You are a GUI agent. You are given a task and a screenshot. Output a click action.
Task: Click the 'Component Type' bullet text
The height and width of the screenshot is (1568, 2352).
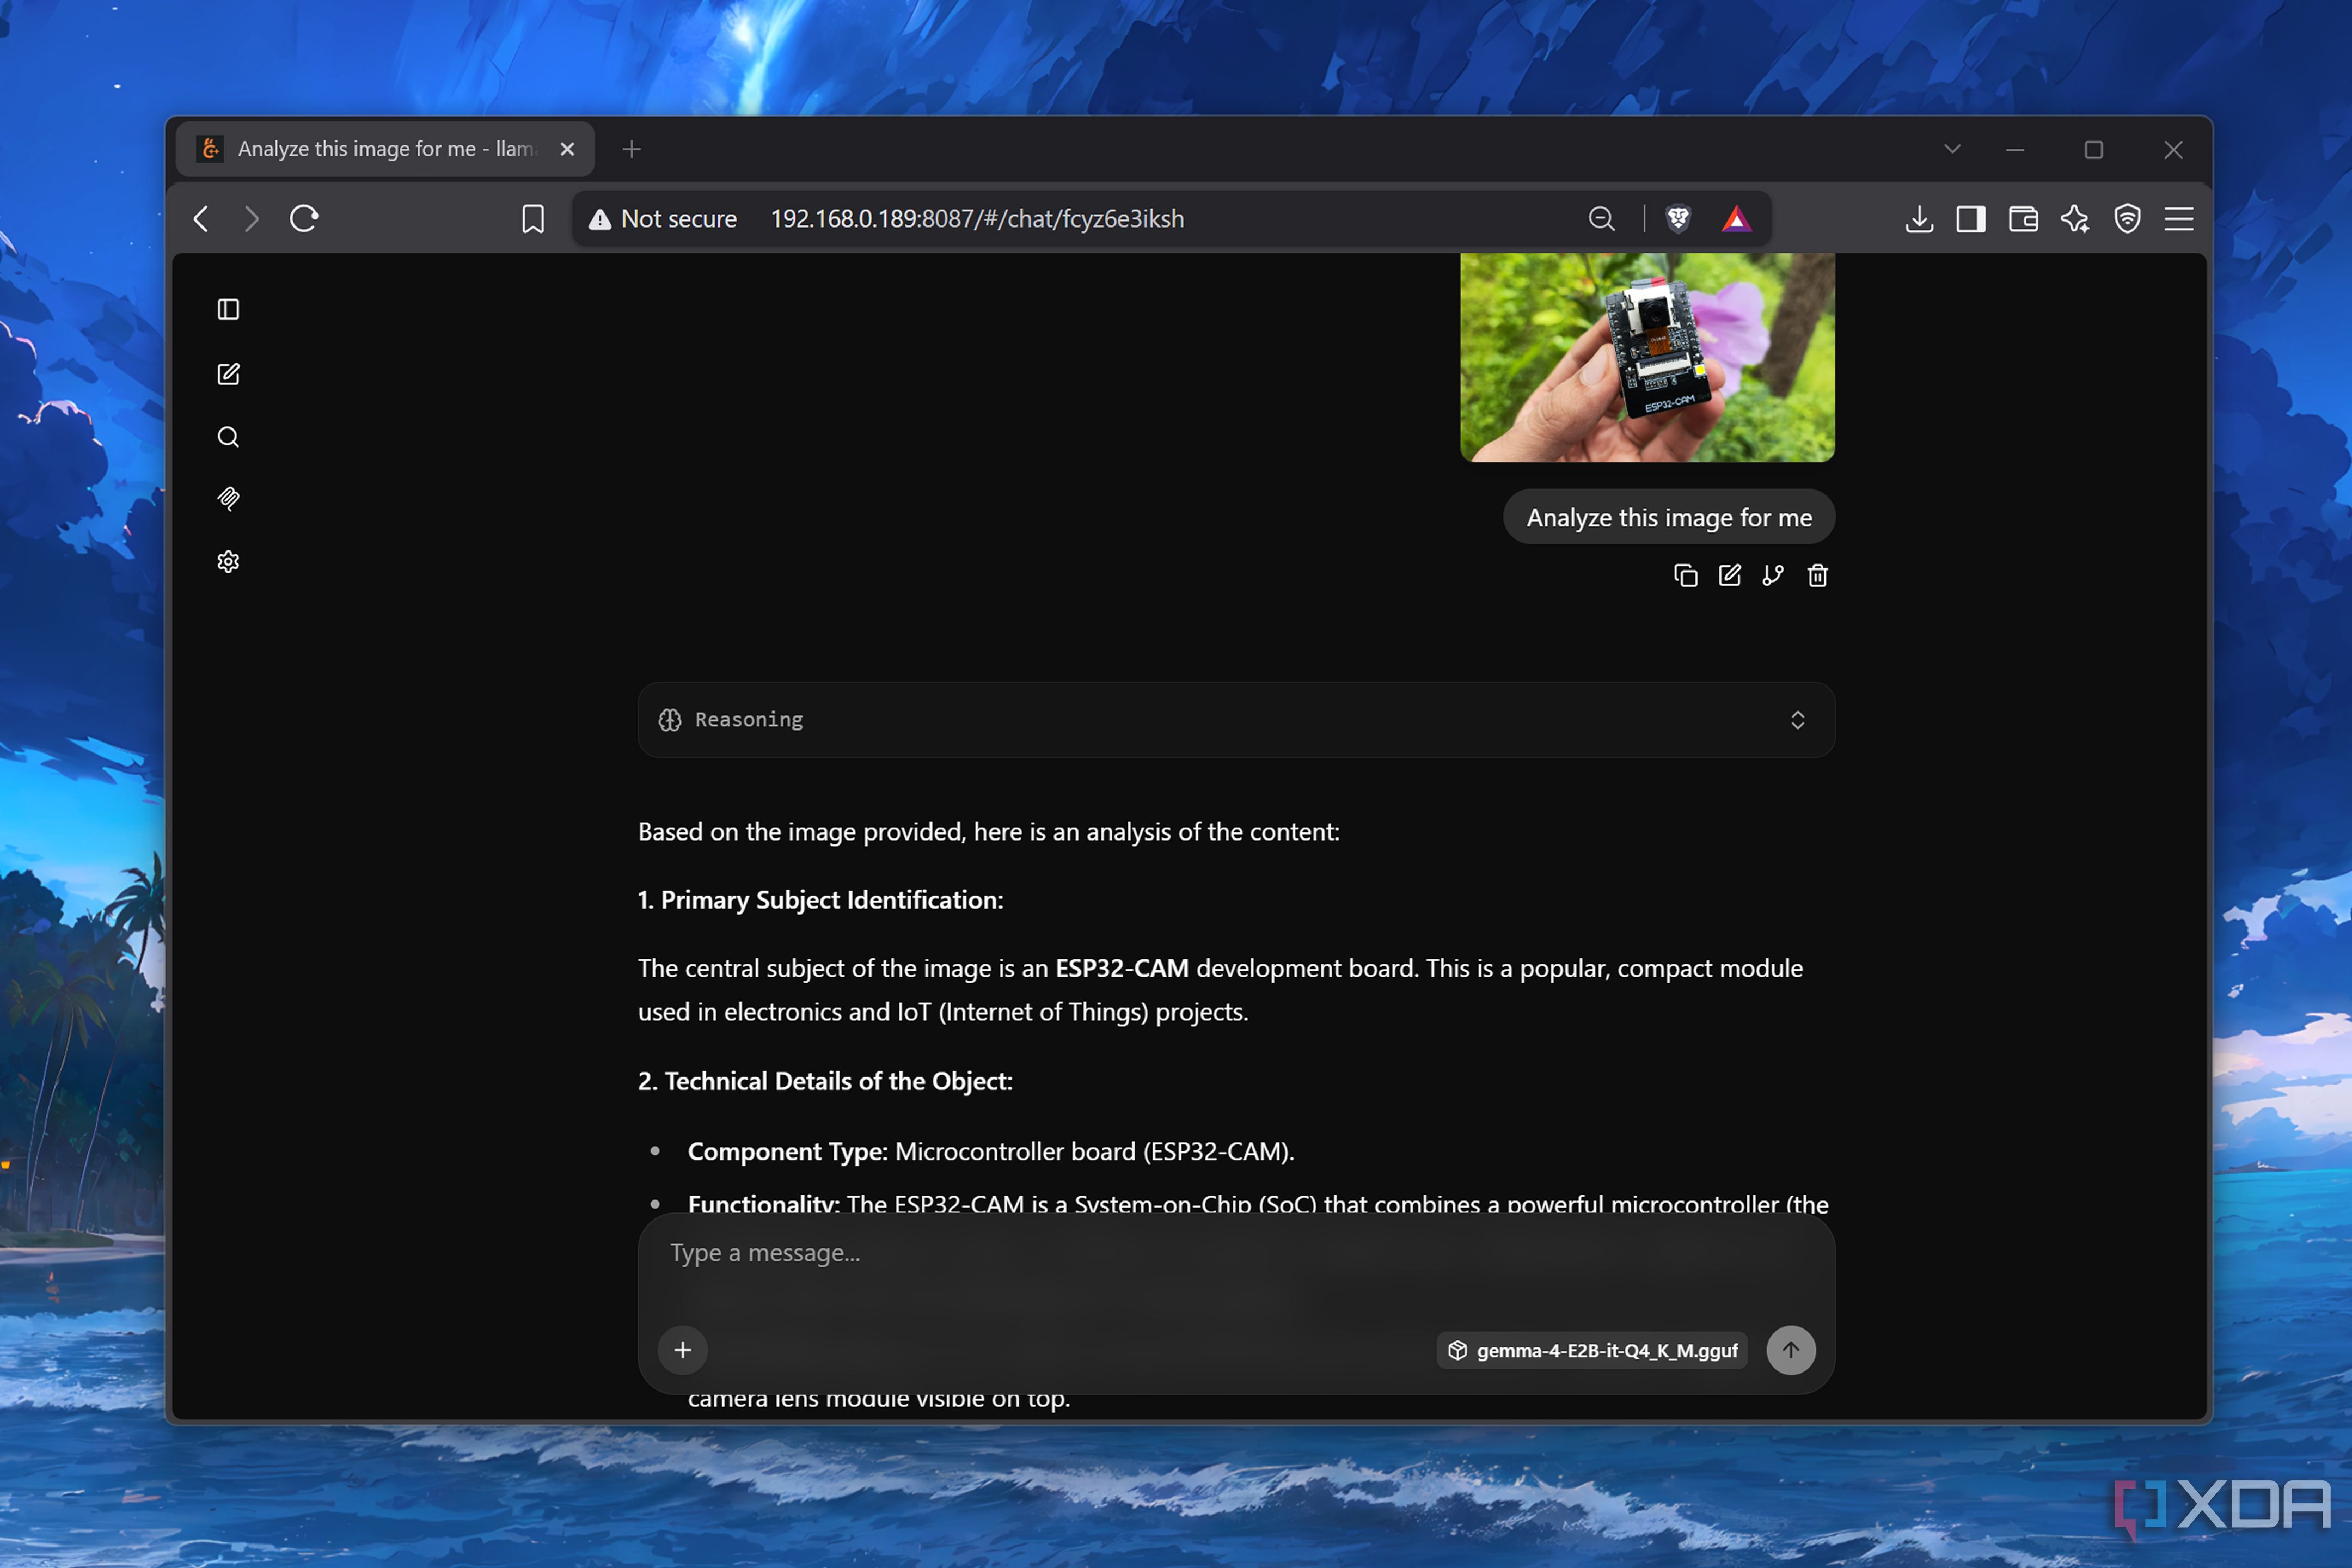click(991, 1151)
